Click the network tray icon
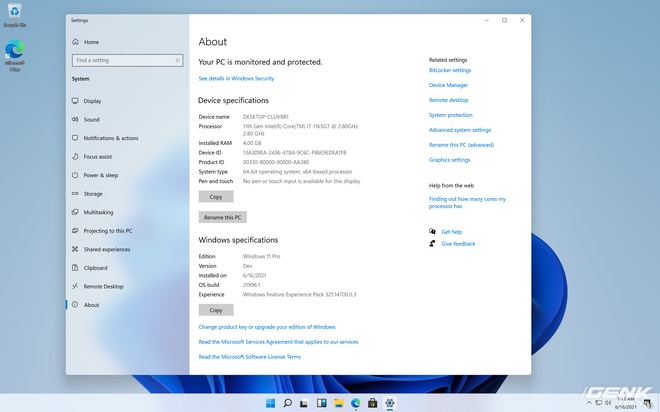 [x=598, y=403]
